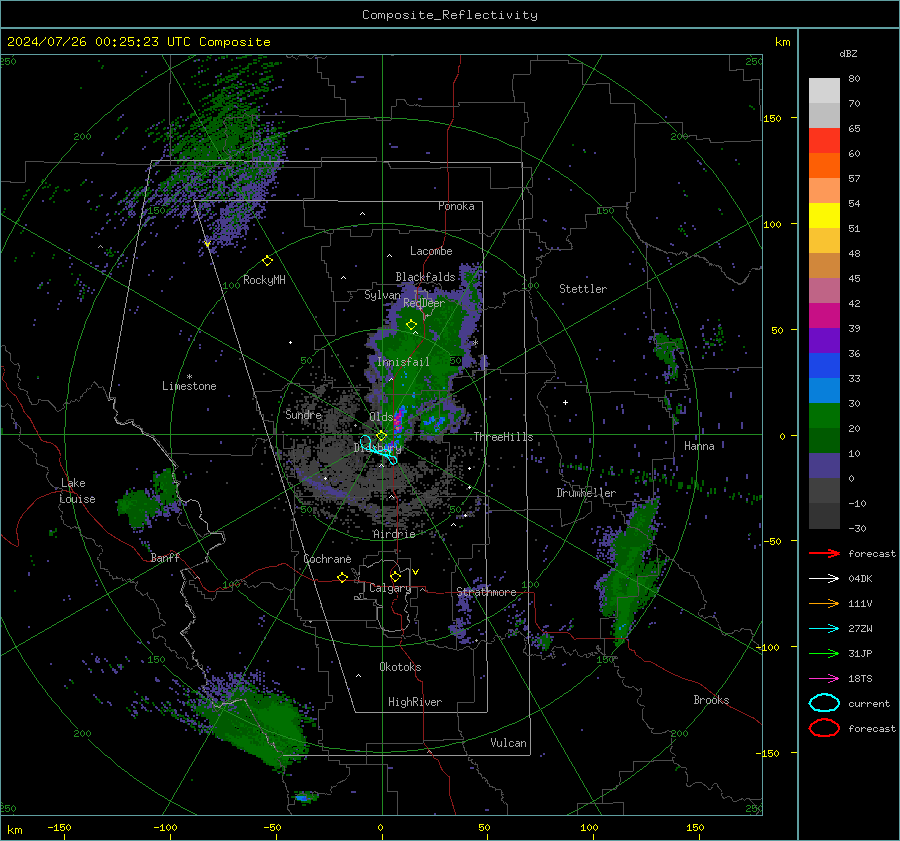
Task: Click the Limestone label
Action: pyautogui.click(x=189, y=386)
